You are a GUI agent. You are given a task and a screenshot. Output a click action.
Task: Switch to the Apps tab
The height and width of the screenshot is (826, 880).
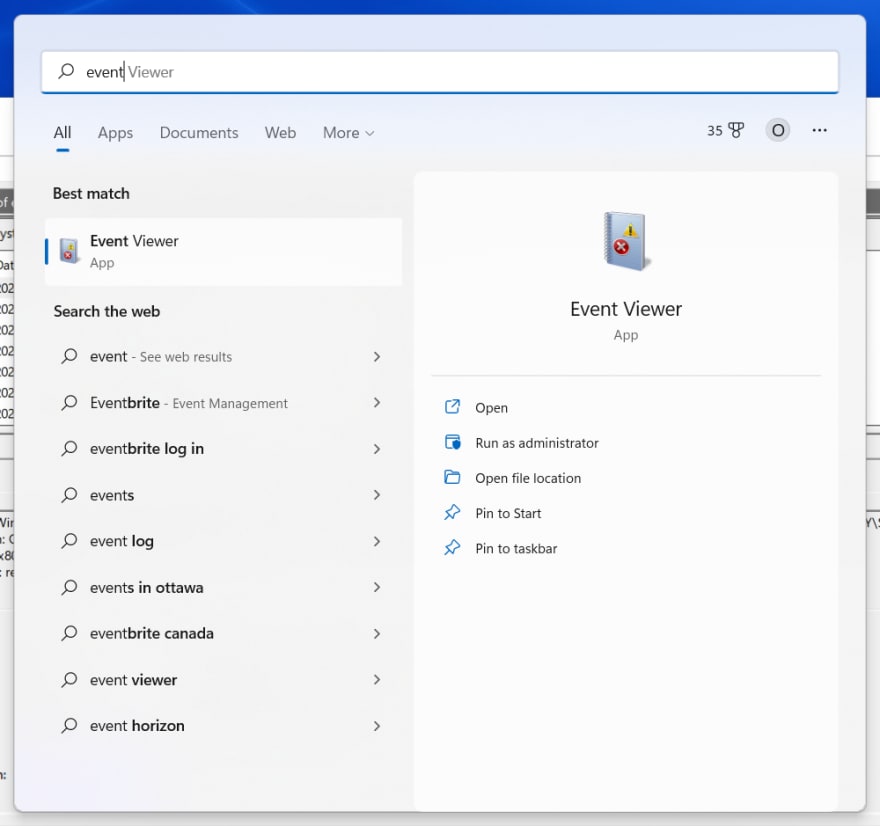115,133
